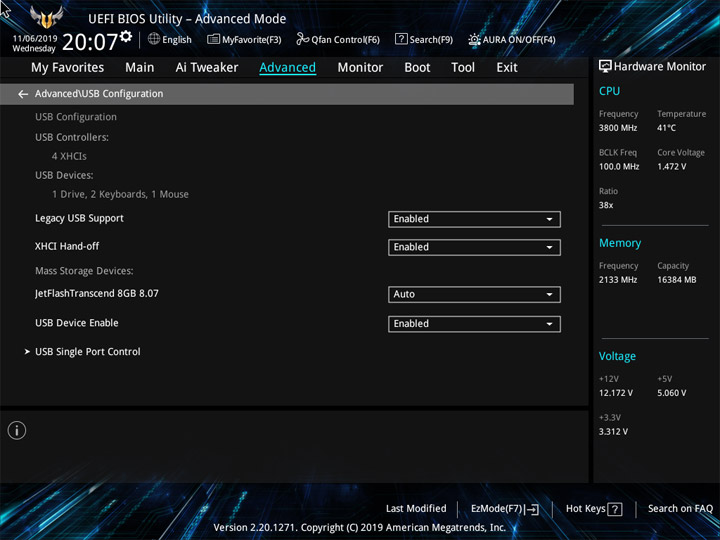Screen dimensions: 720x540
Task: Click the 100.0 MHz BCLK value
Action: tap(619, 167)
